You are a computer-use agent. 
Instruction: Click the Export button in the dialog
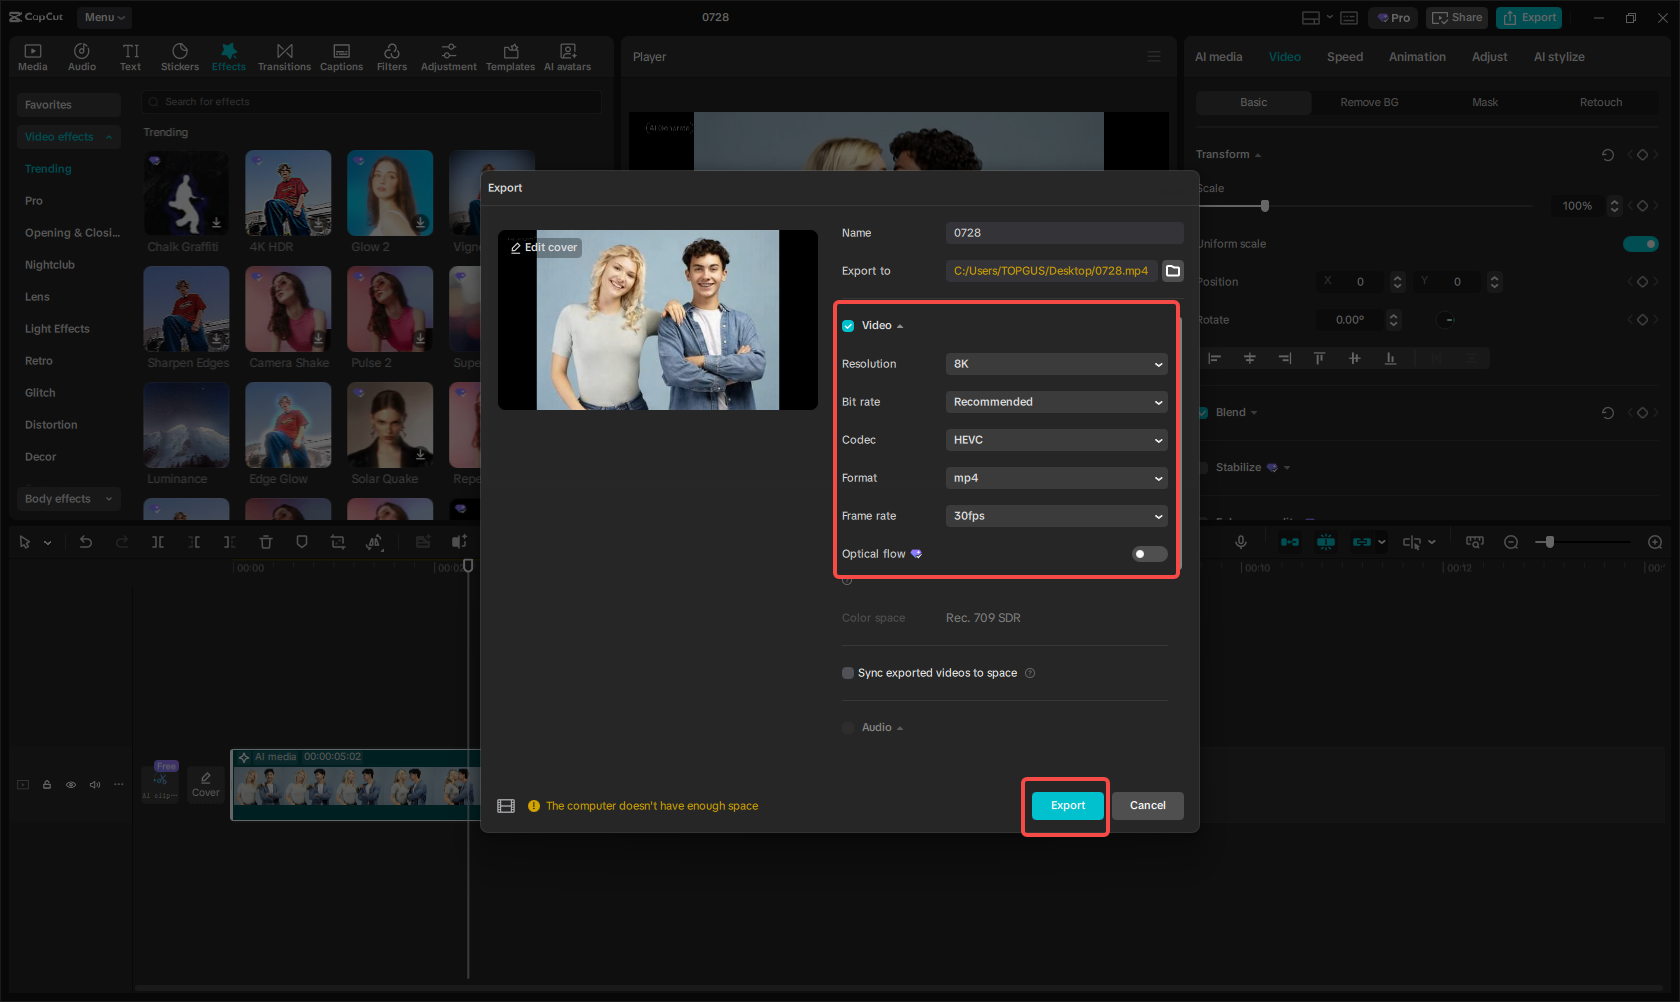pos(1066,805)
